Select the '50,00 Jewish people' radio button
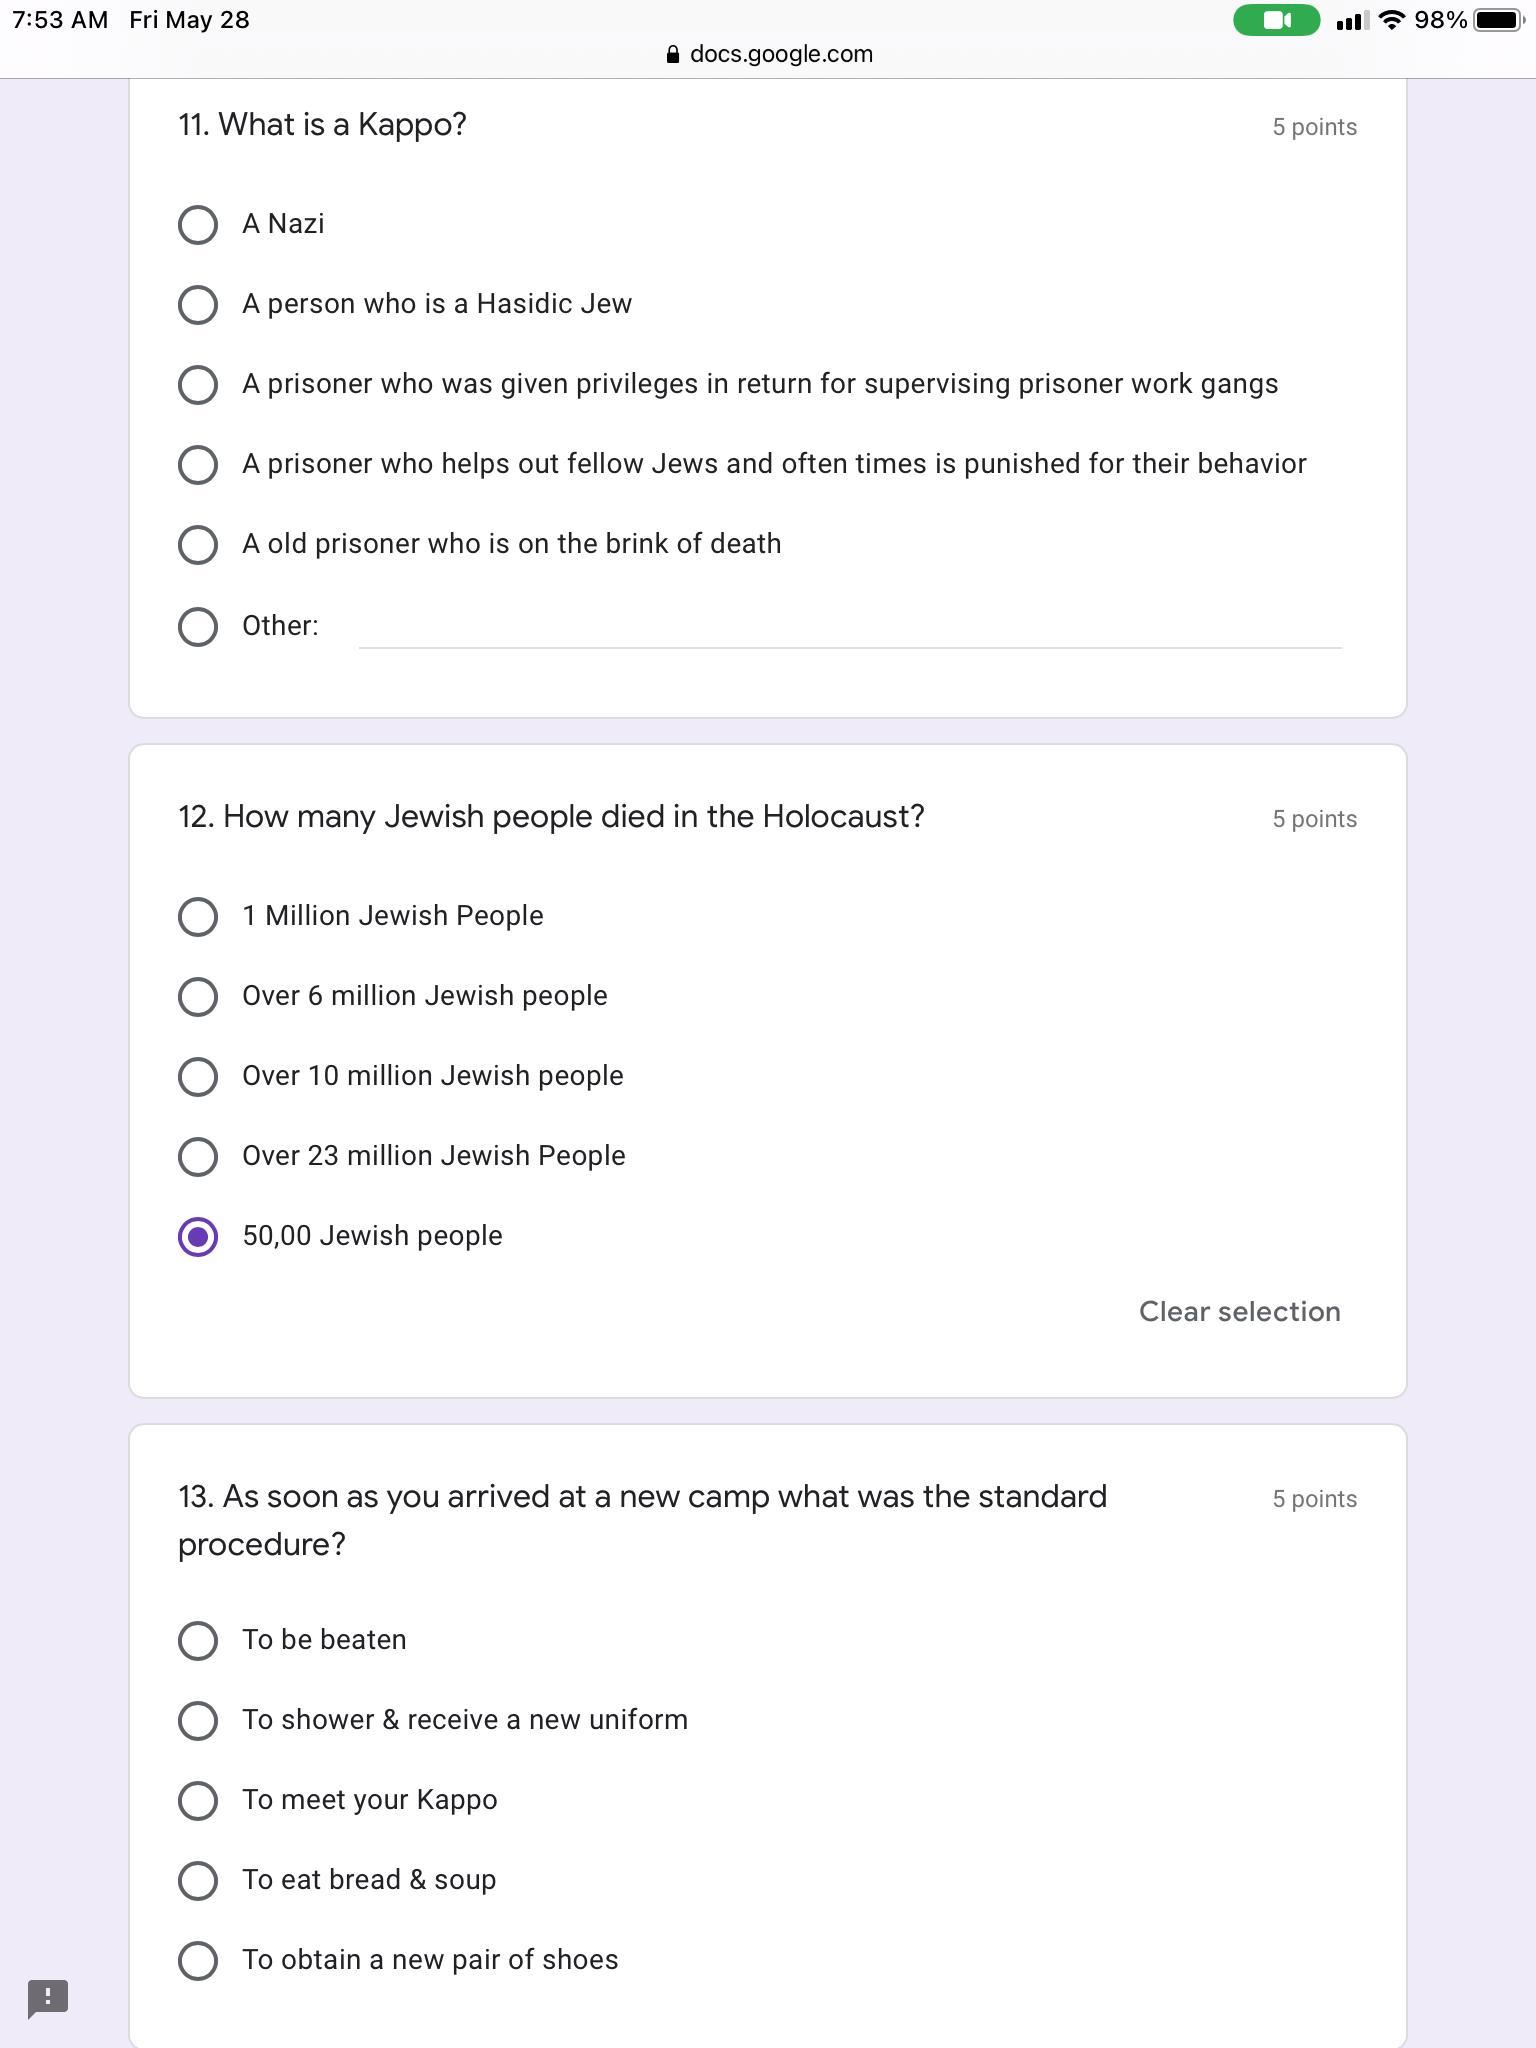Image resolution: width=1536 pixels, height=2048 pixels. 198,1237
